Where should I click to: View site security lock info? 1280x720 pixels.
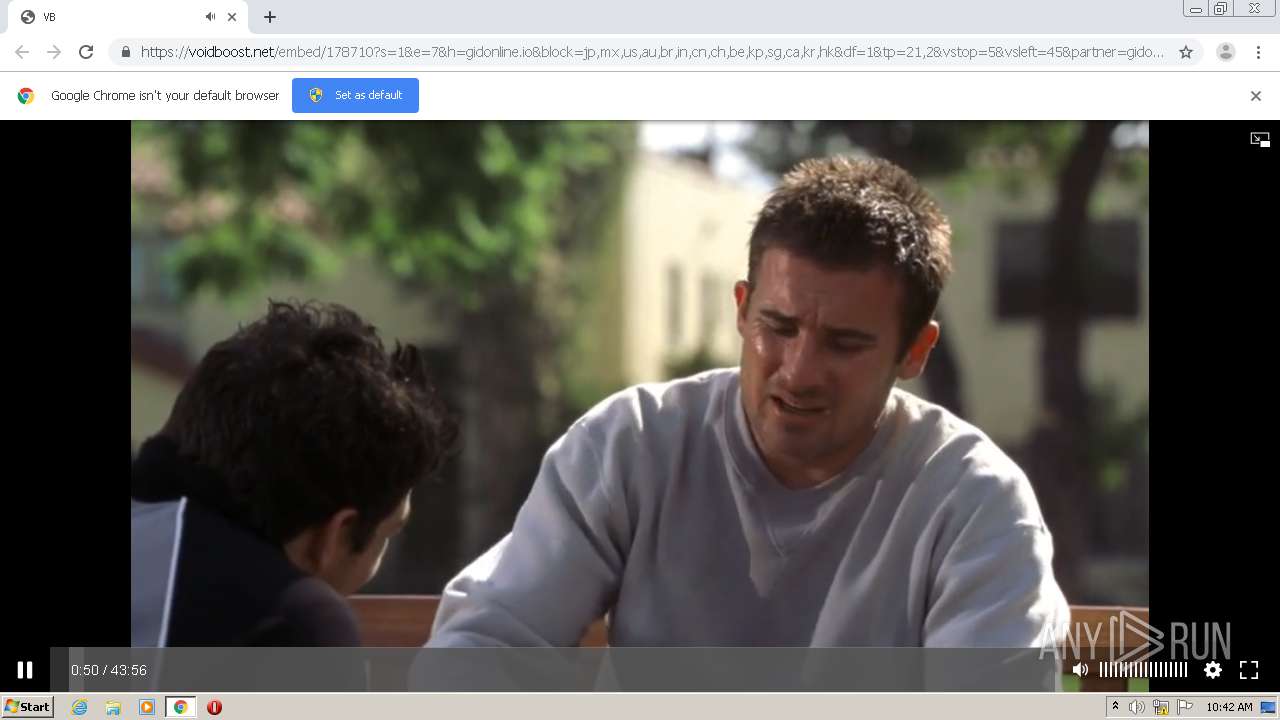125,52
